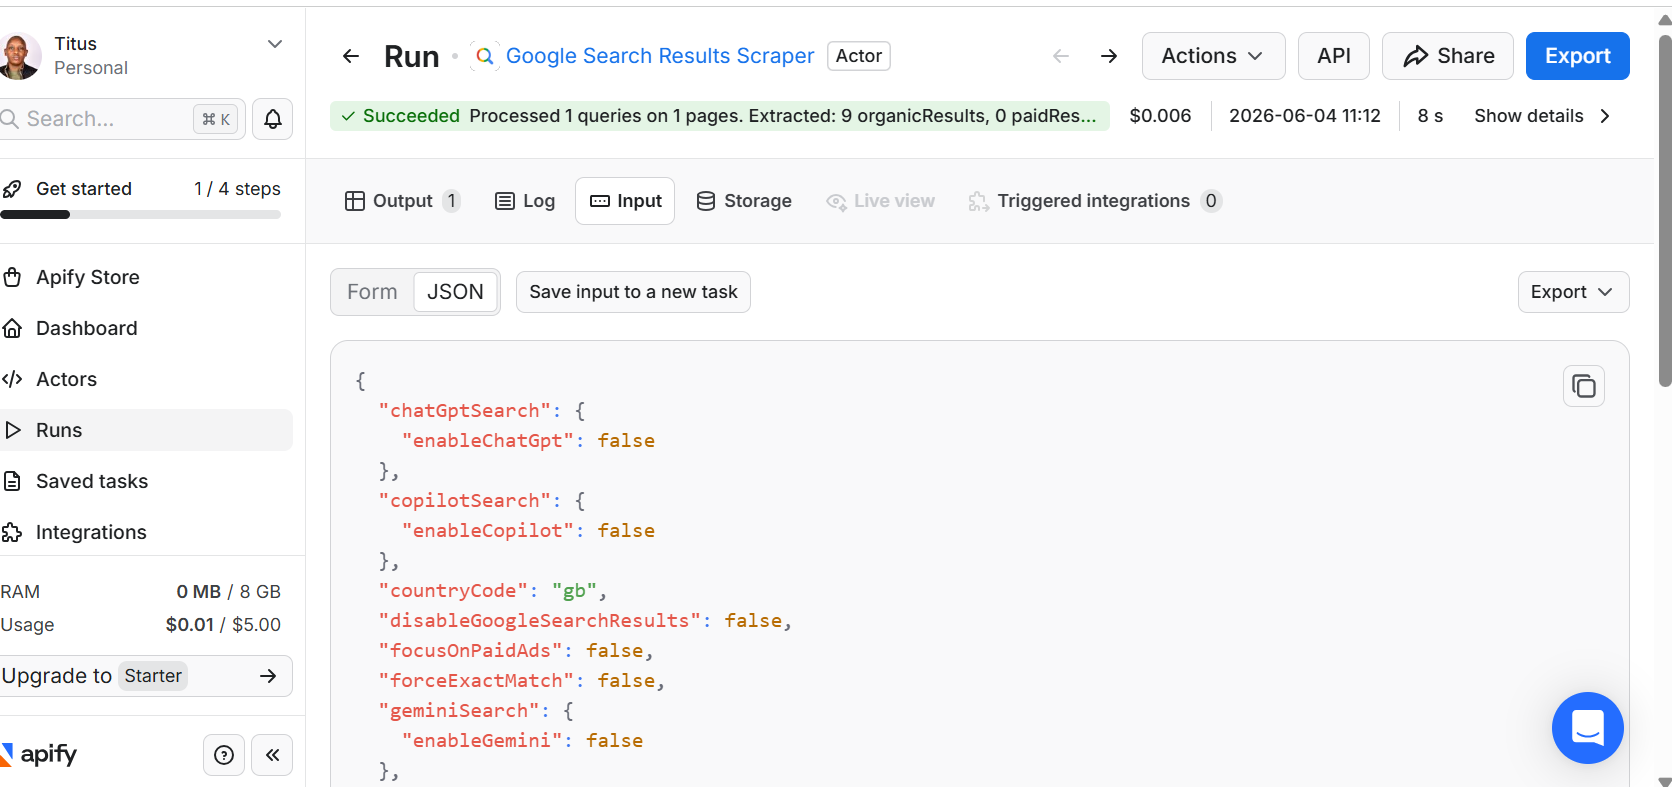Viewport: 1672px width, 787px height.
Task: Click the "enableGemini" JSON line
Action: tap(522, 741)
